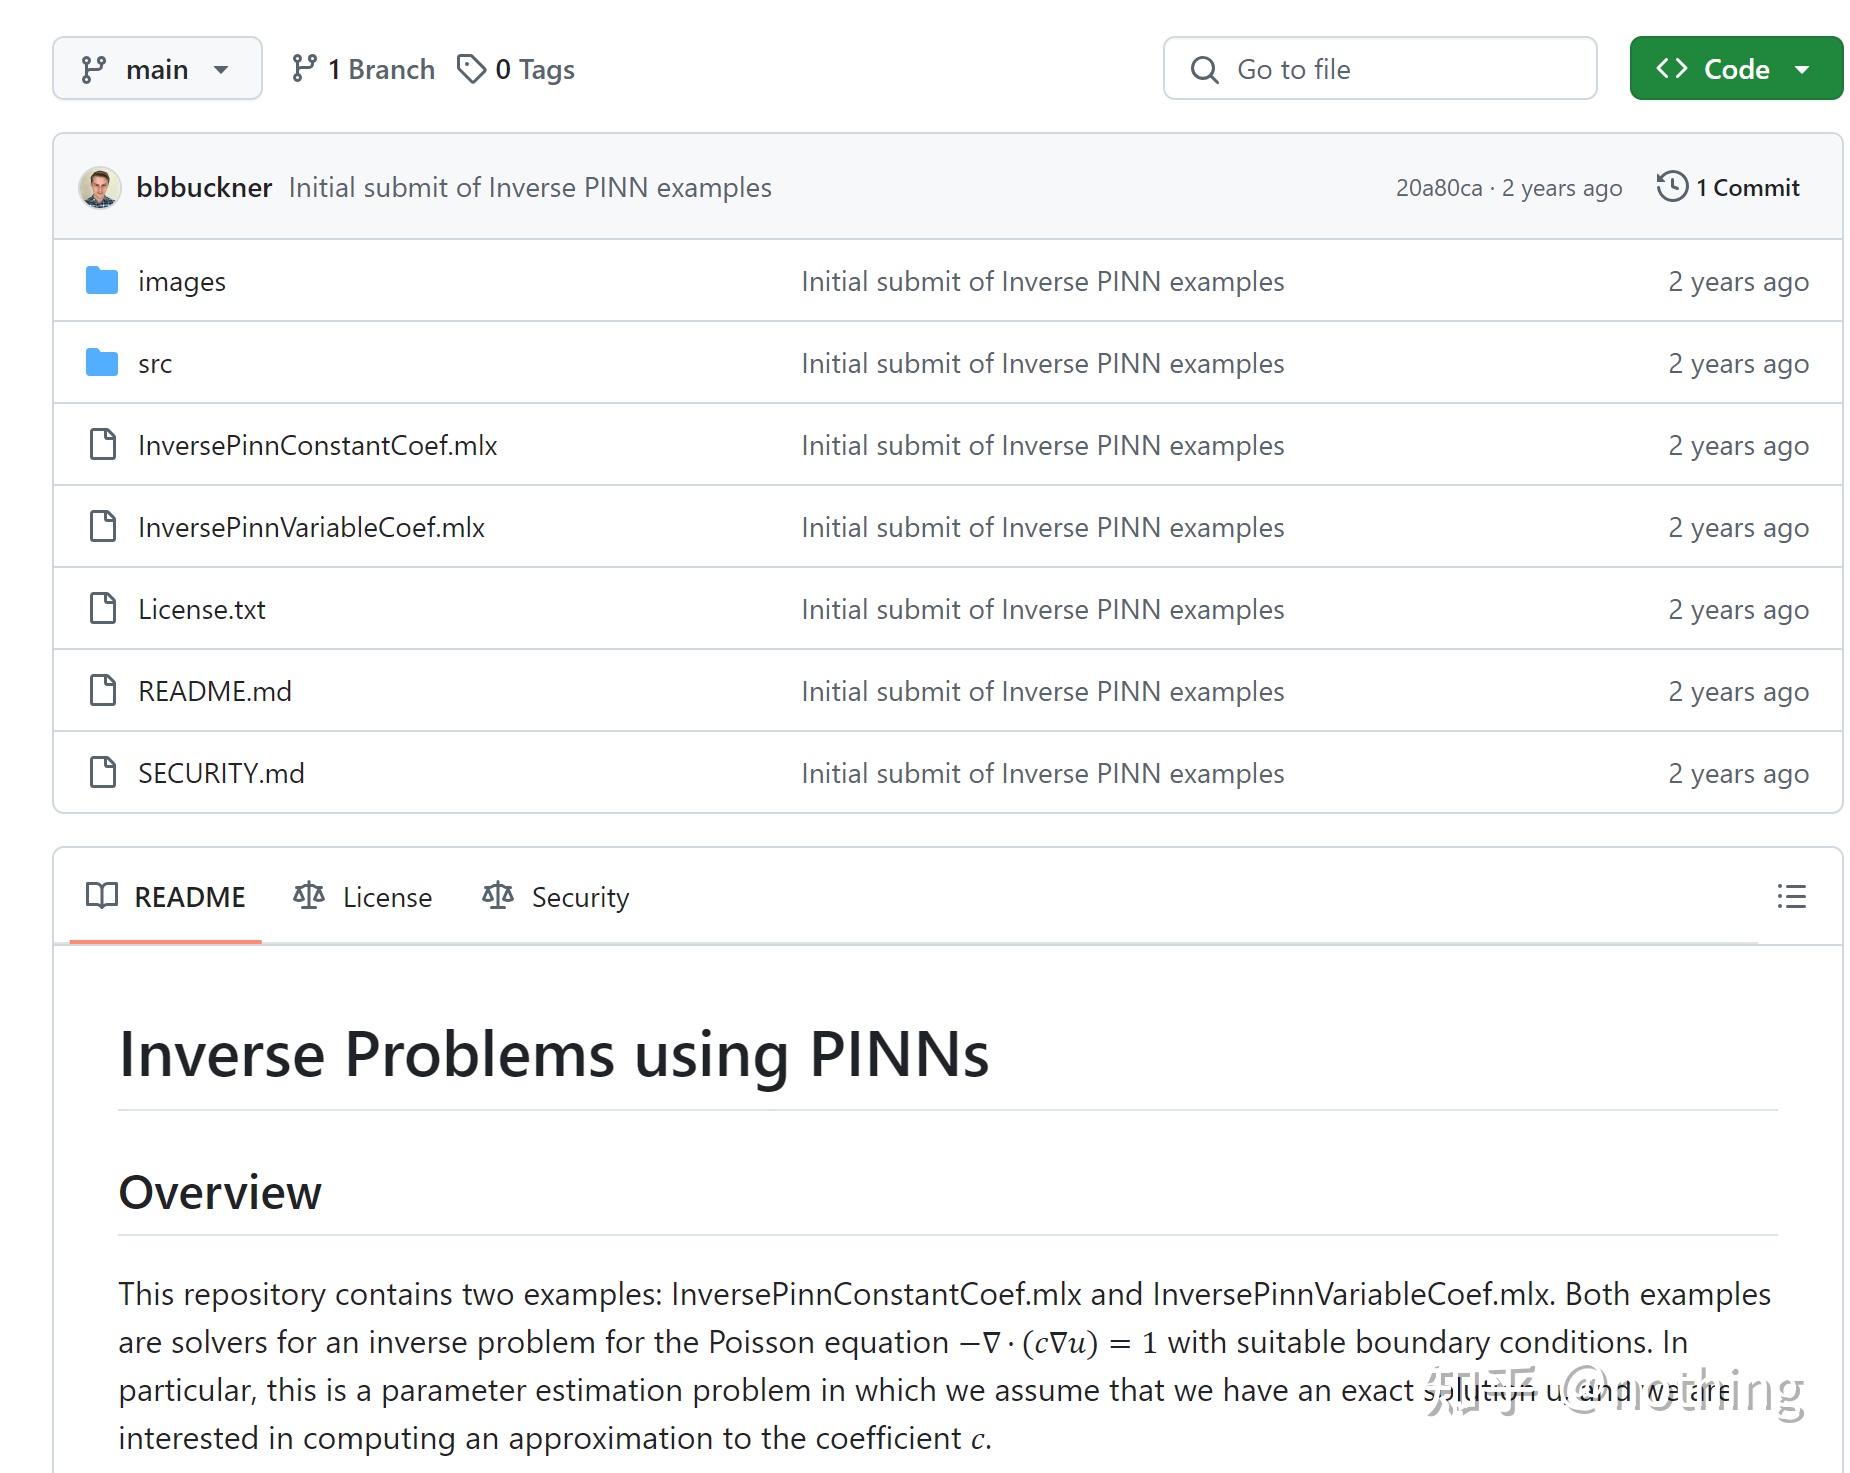
Task: Open commit 20a80ca
Action: pos(1438,187)
